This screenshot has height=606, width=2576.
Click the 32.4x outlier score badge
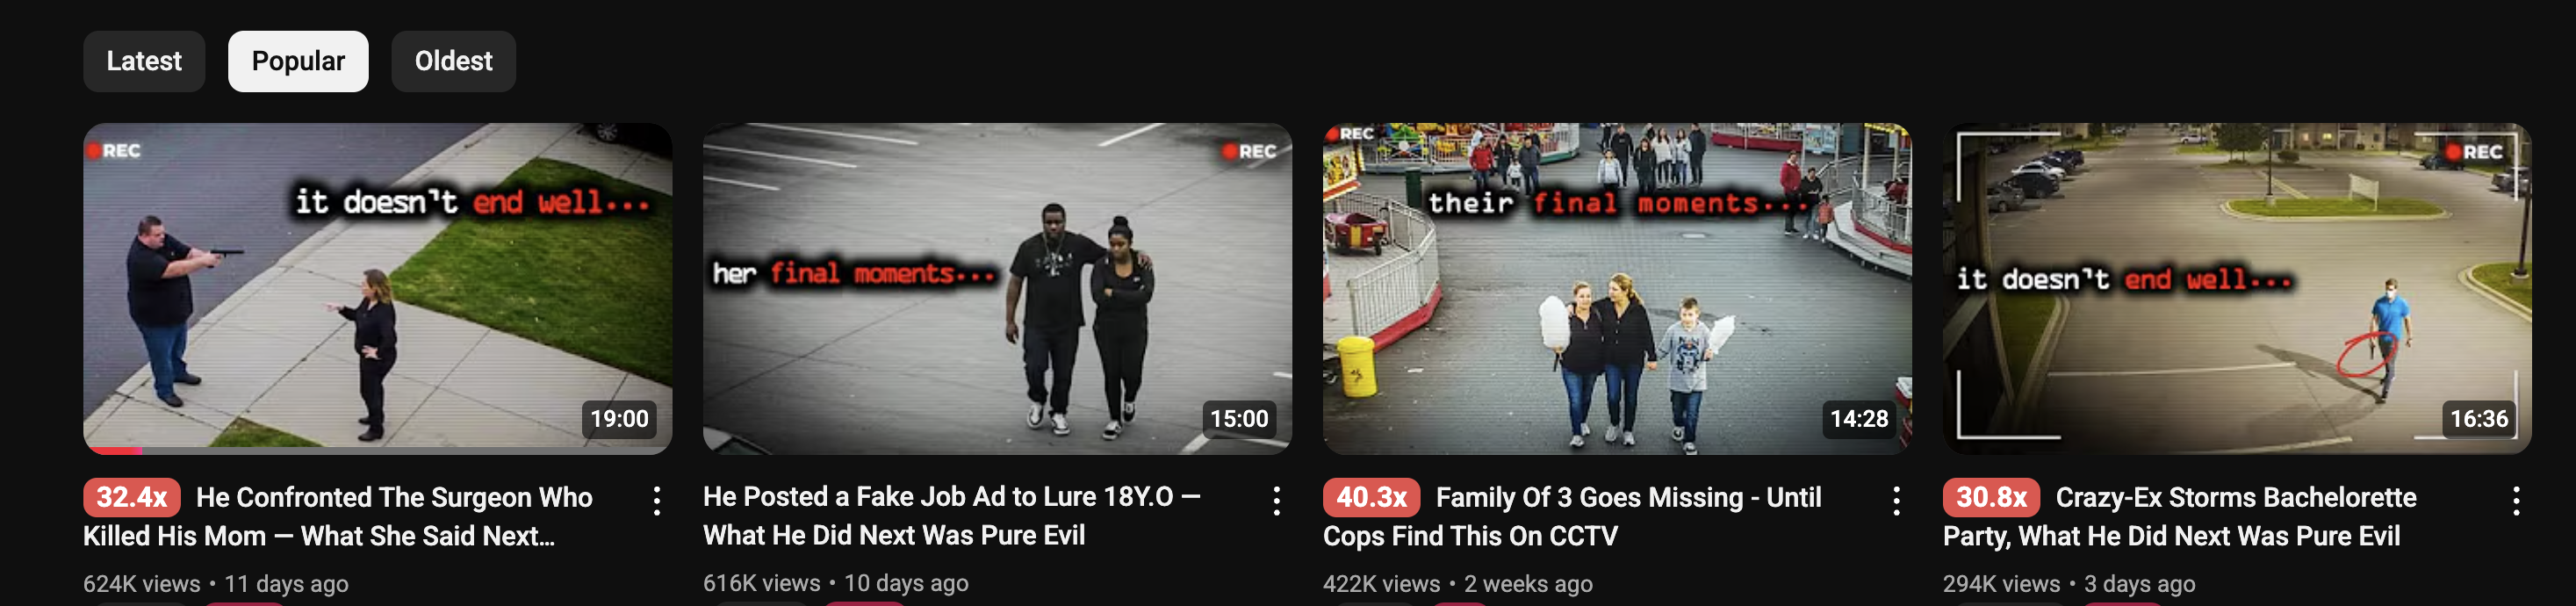132,497
